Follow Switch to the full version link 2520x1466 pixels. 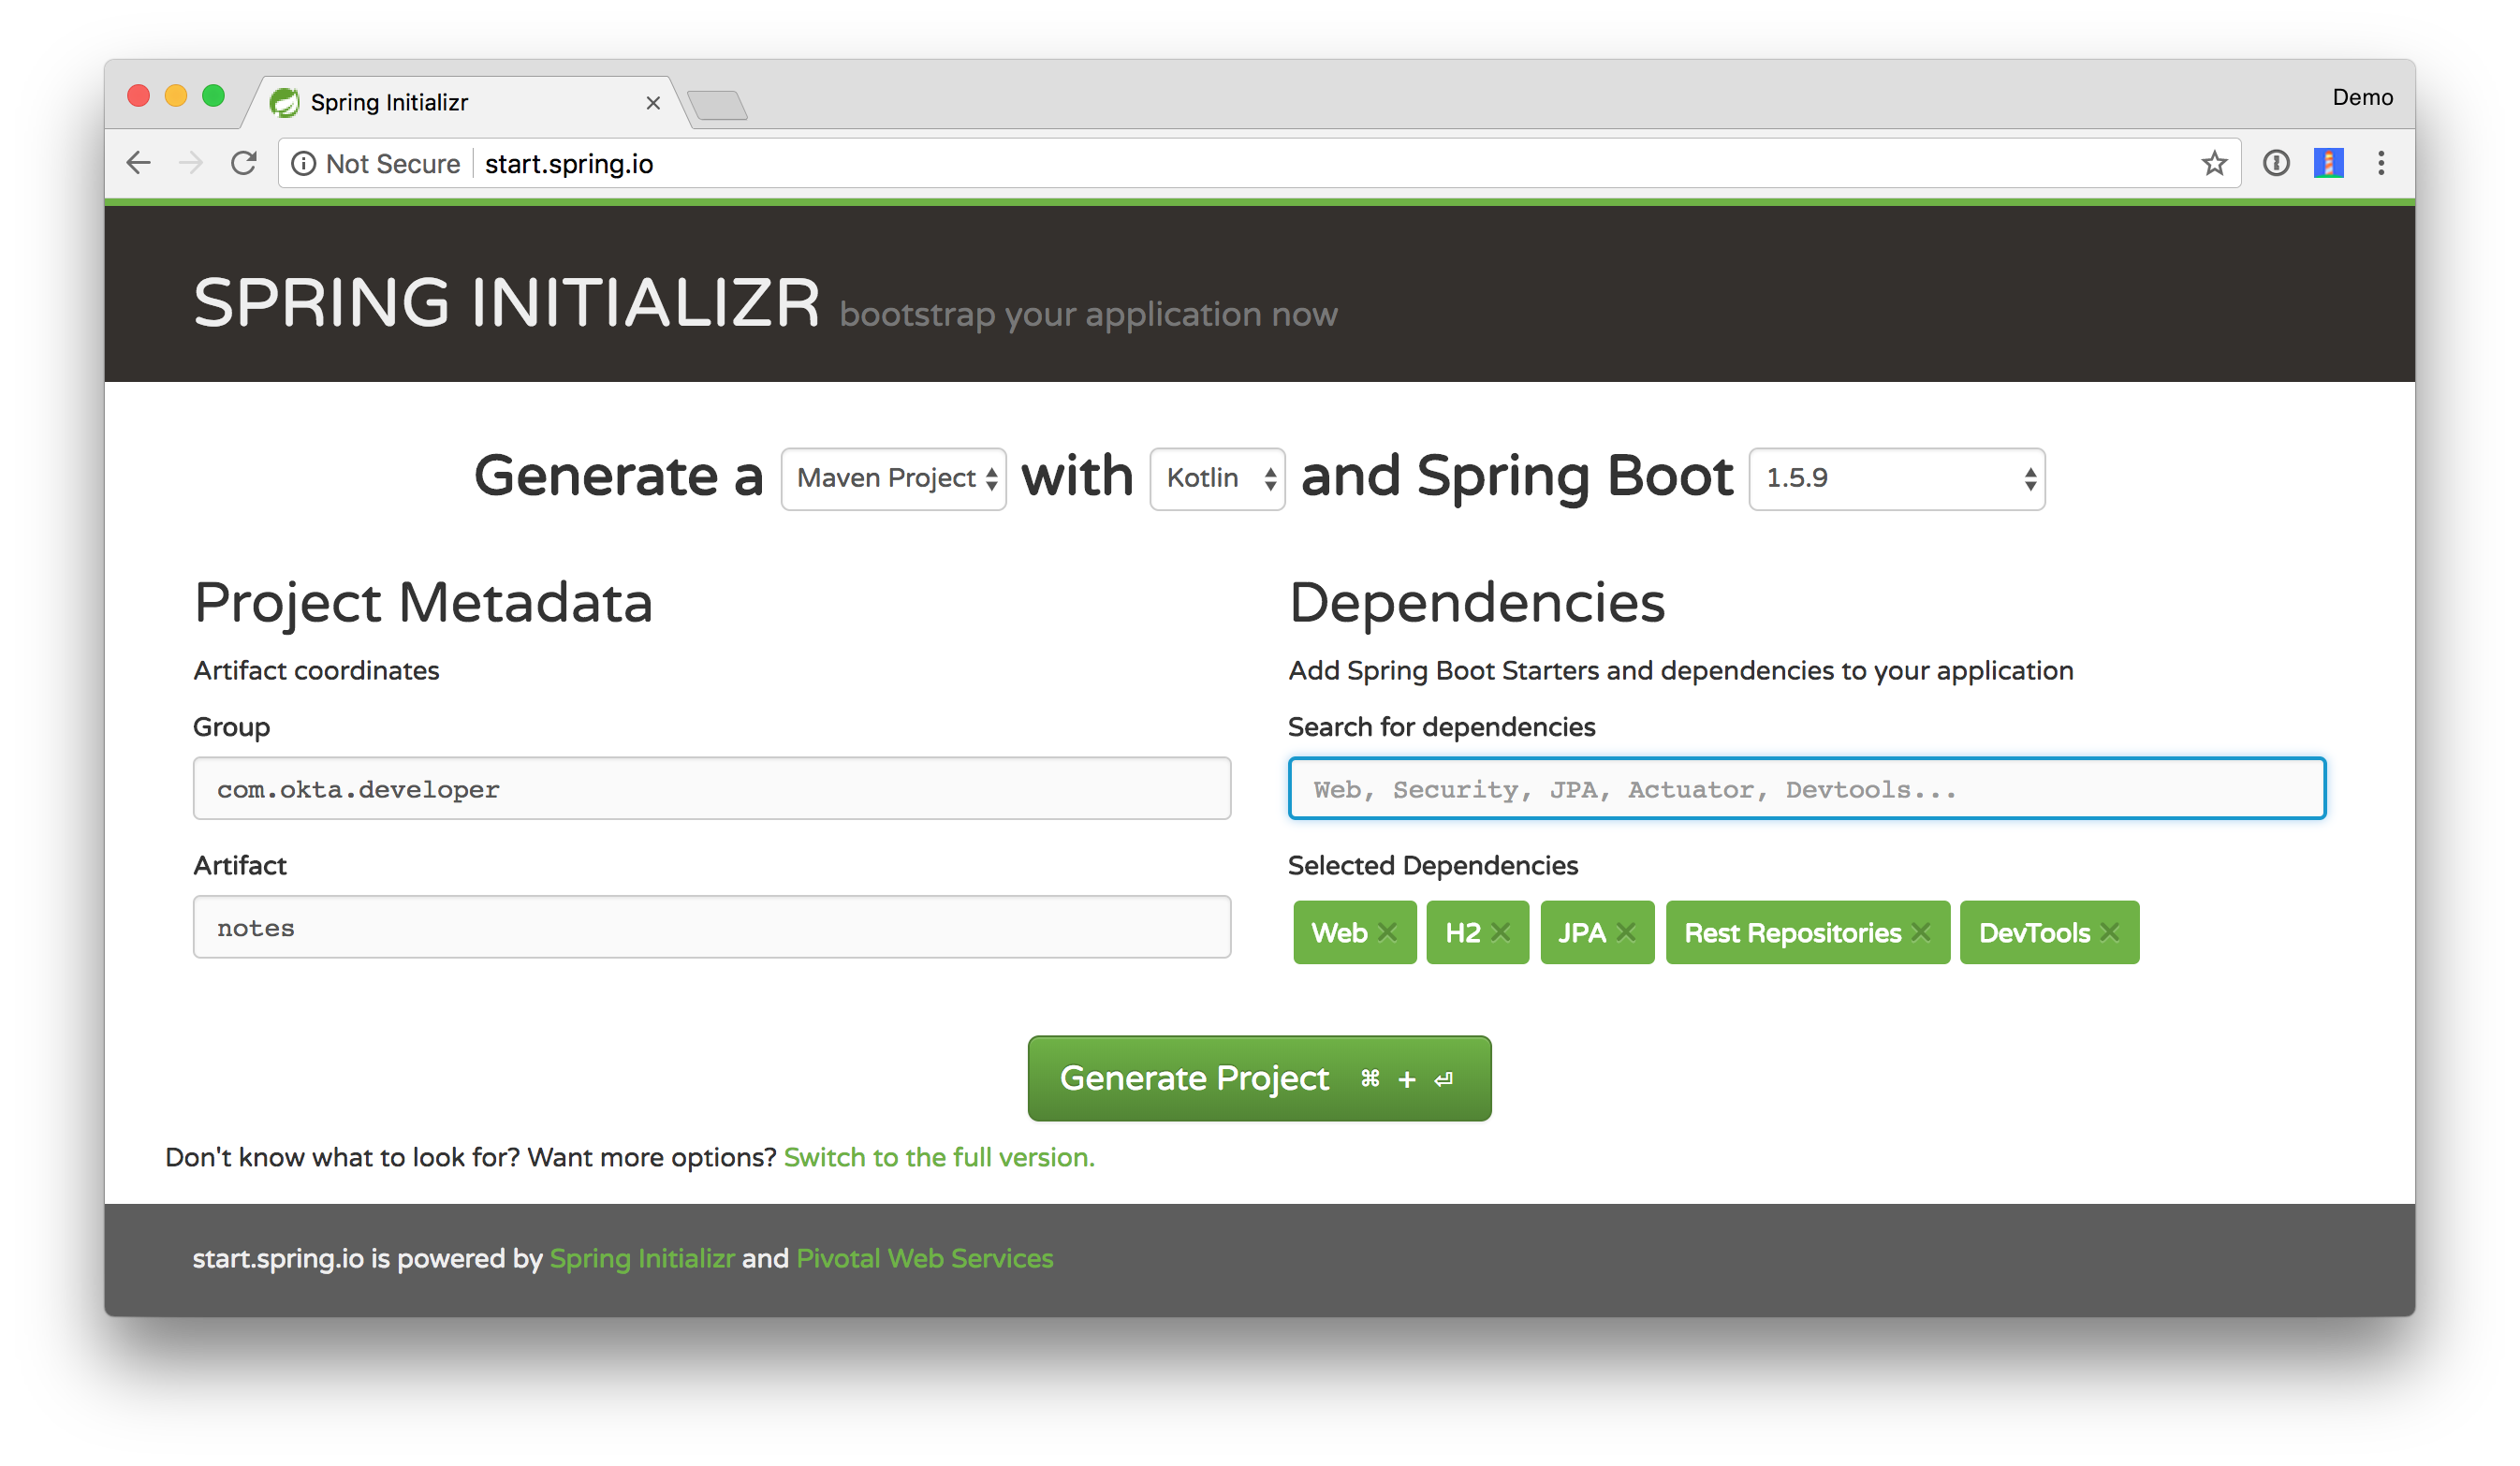click(938, 1157)
